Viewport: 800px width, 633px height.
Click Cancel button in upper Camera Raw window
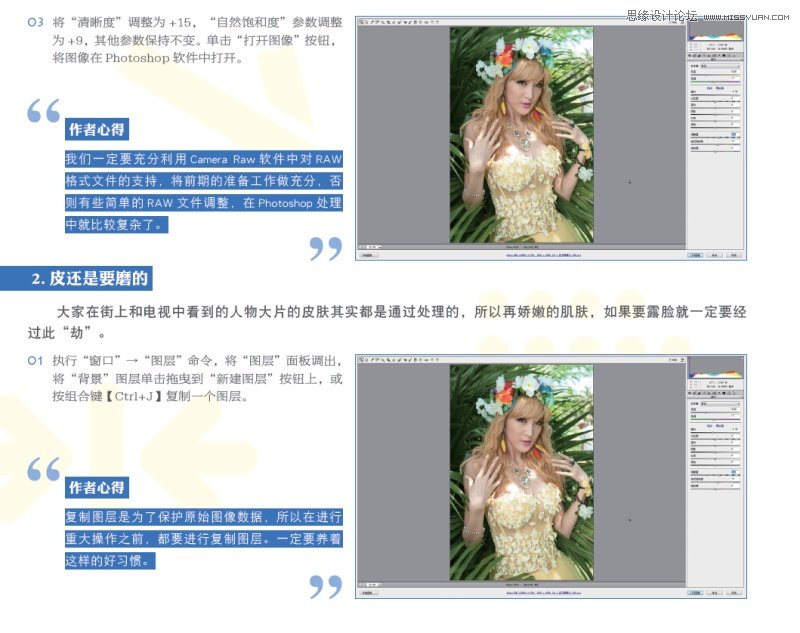point(715,255)
